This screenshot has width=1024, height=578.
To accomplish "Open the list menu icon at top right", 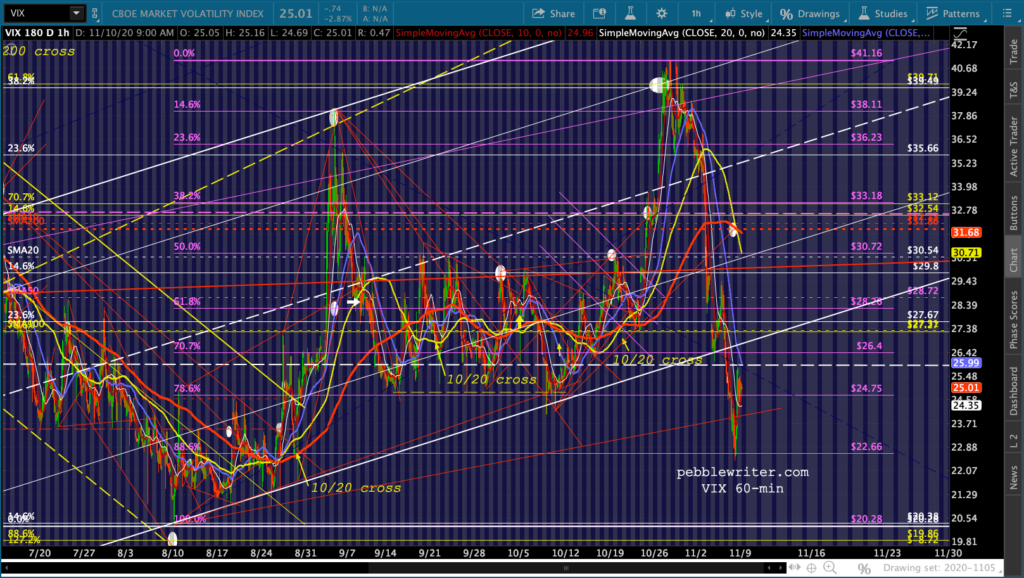I will [x=1006, y=13].
